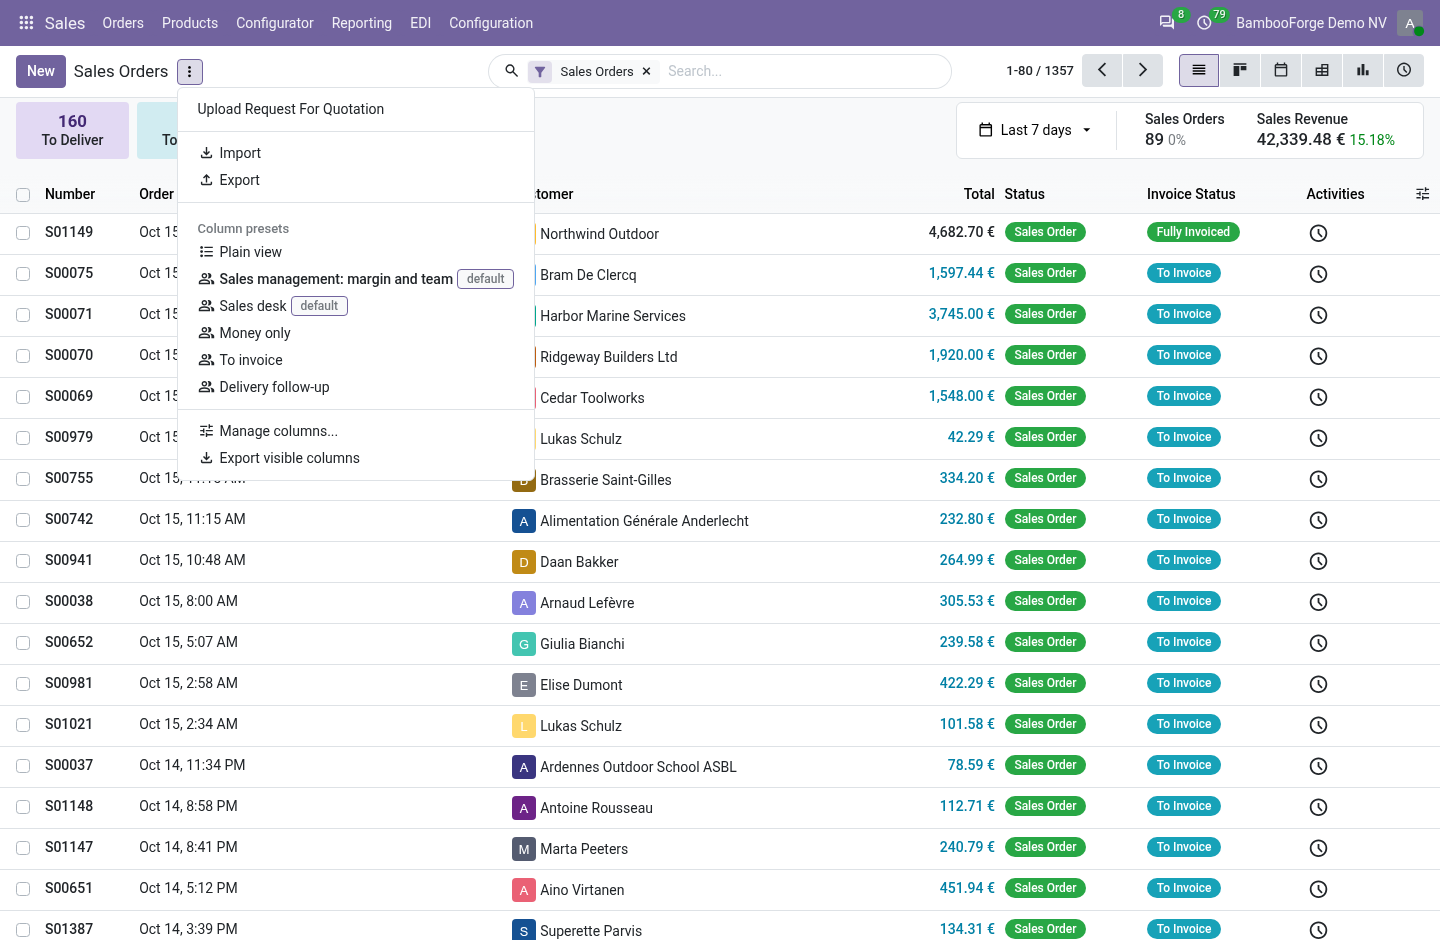
Task: Select checkbox for order S01021
Action: (23, 725)
